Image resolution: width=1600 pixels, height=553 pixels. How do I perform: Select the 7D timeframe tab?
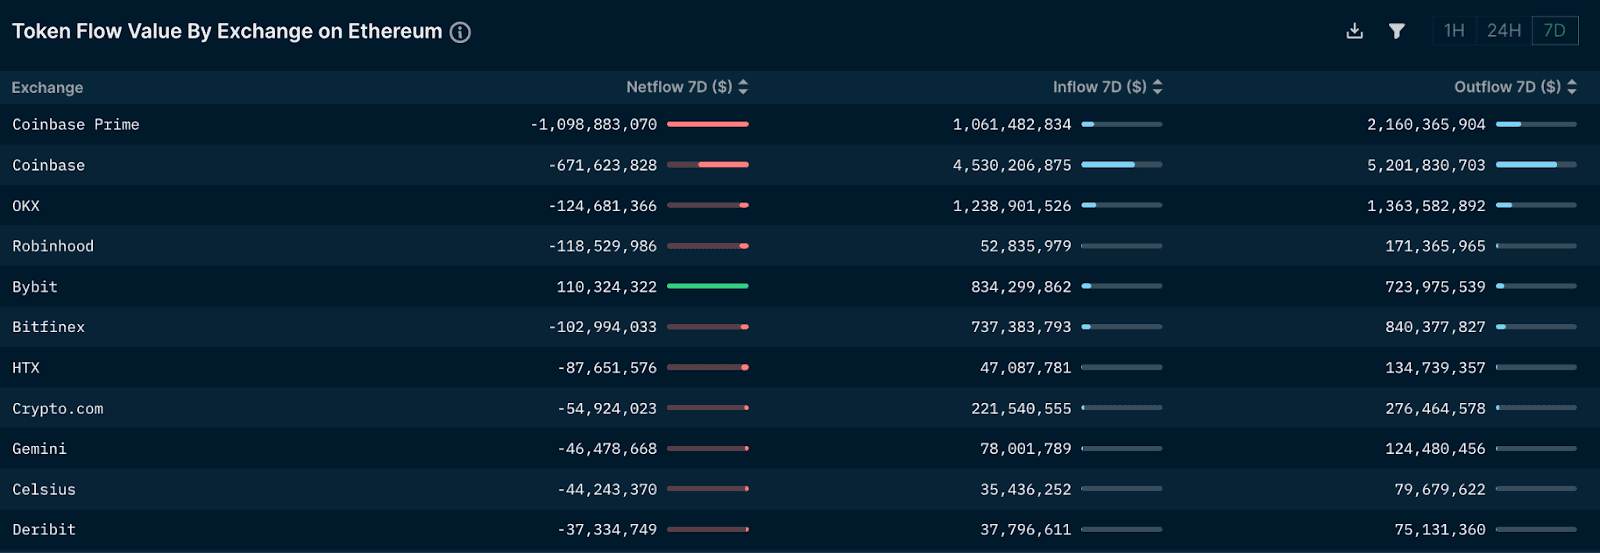(x=1555, y=31)
